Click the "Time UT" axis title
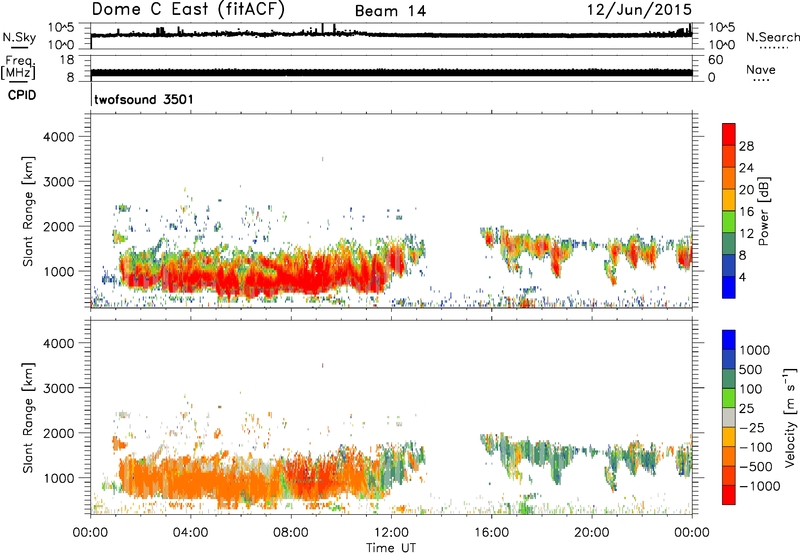The image size is (800, 554). click(391, 548)
